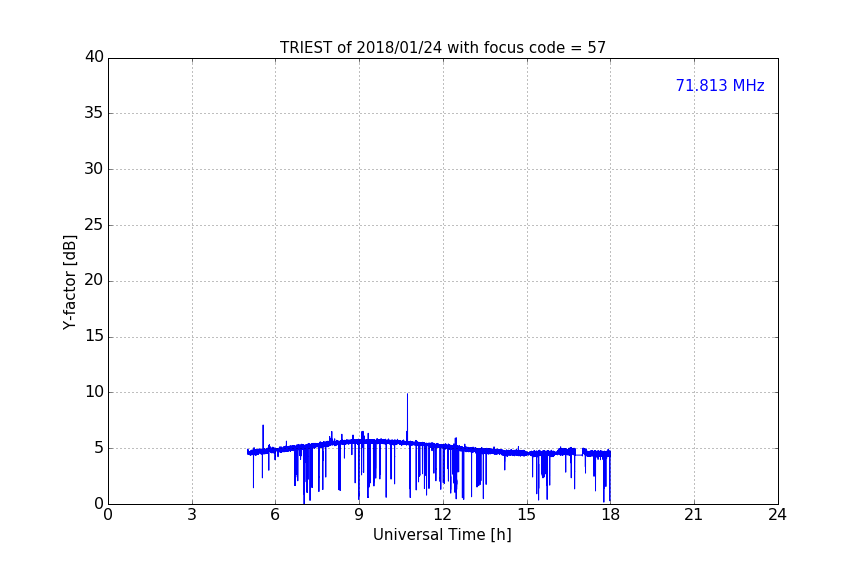
Task: Click the tallest spike reaching 10 dB
Action: pos(407,416)
